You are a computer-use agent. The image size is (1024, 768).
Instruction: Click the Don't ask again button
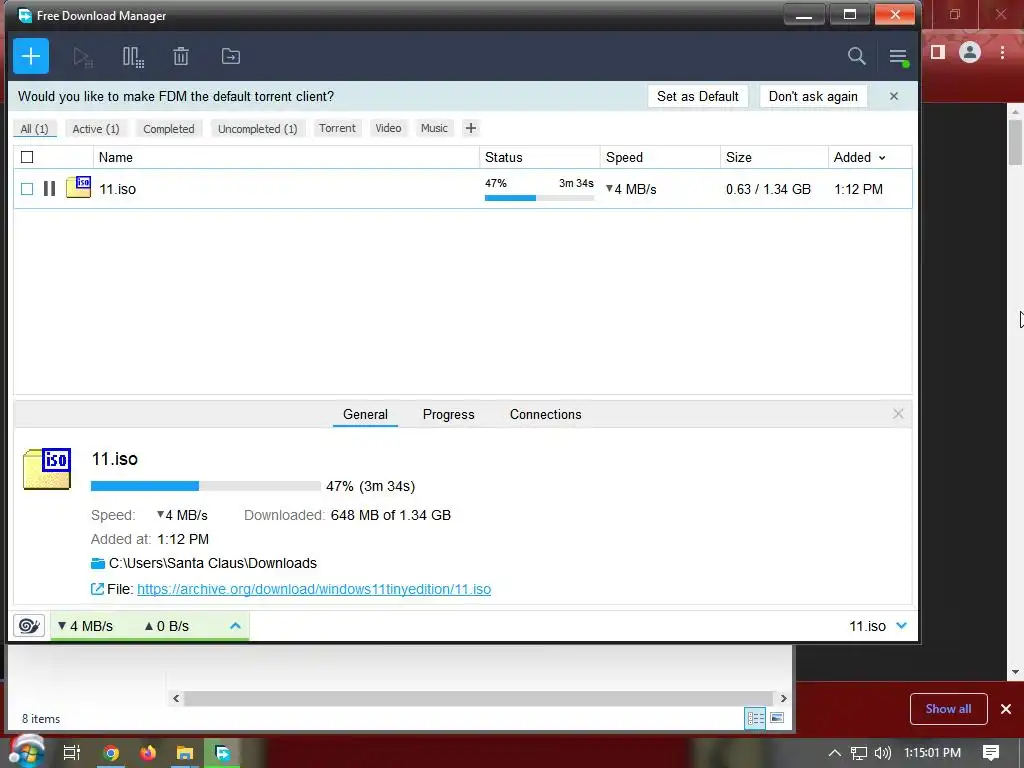click(x=813, y=96)
